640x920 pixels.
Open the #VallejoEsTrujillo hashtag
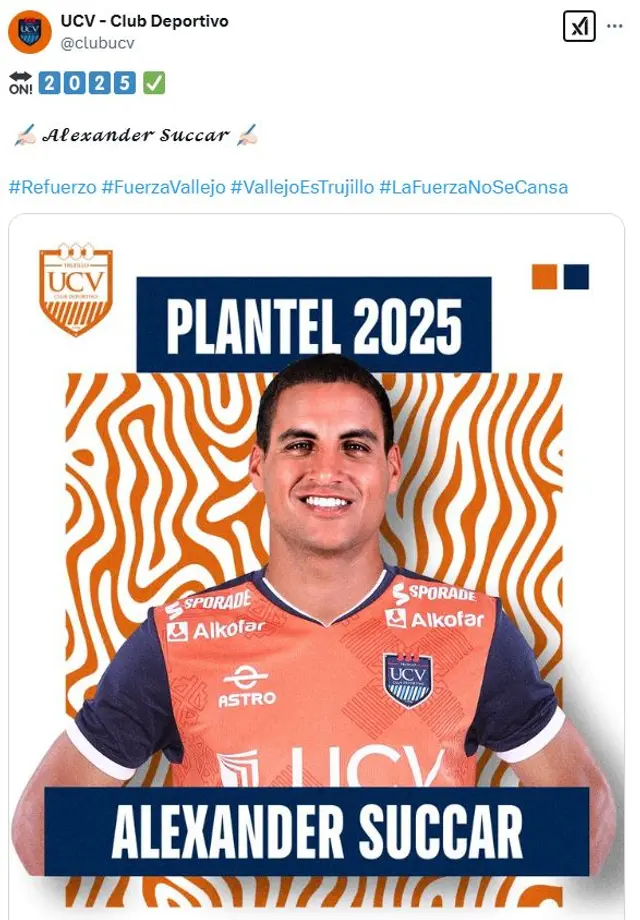click(302, 187)
